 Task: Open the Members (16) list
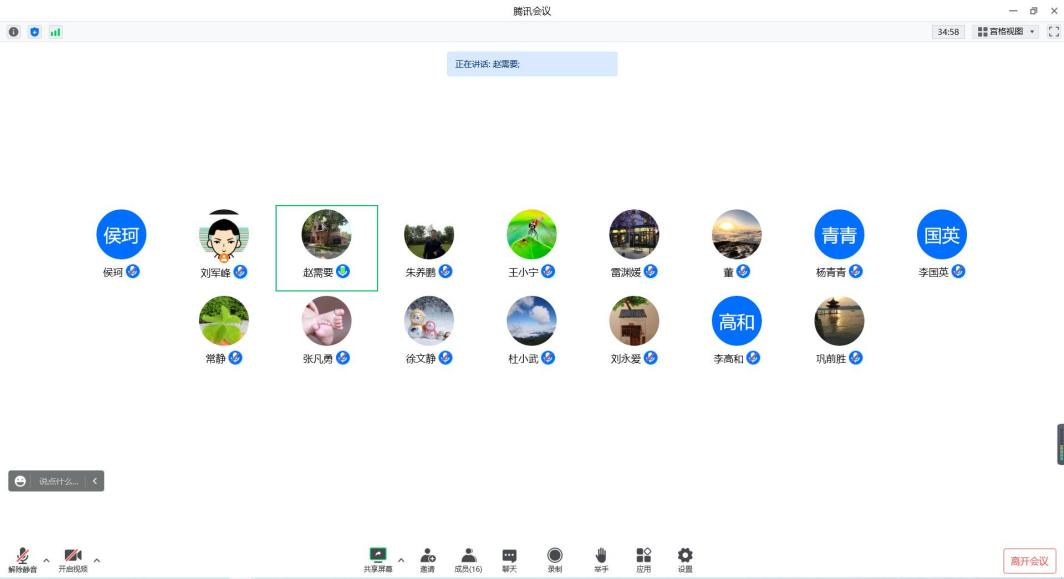468,559
